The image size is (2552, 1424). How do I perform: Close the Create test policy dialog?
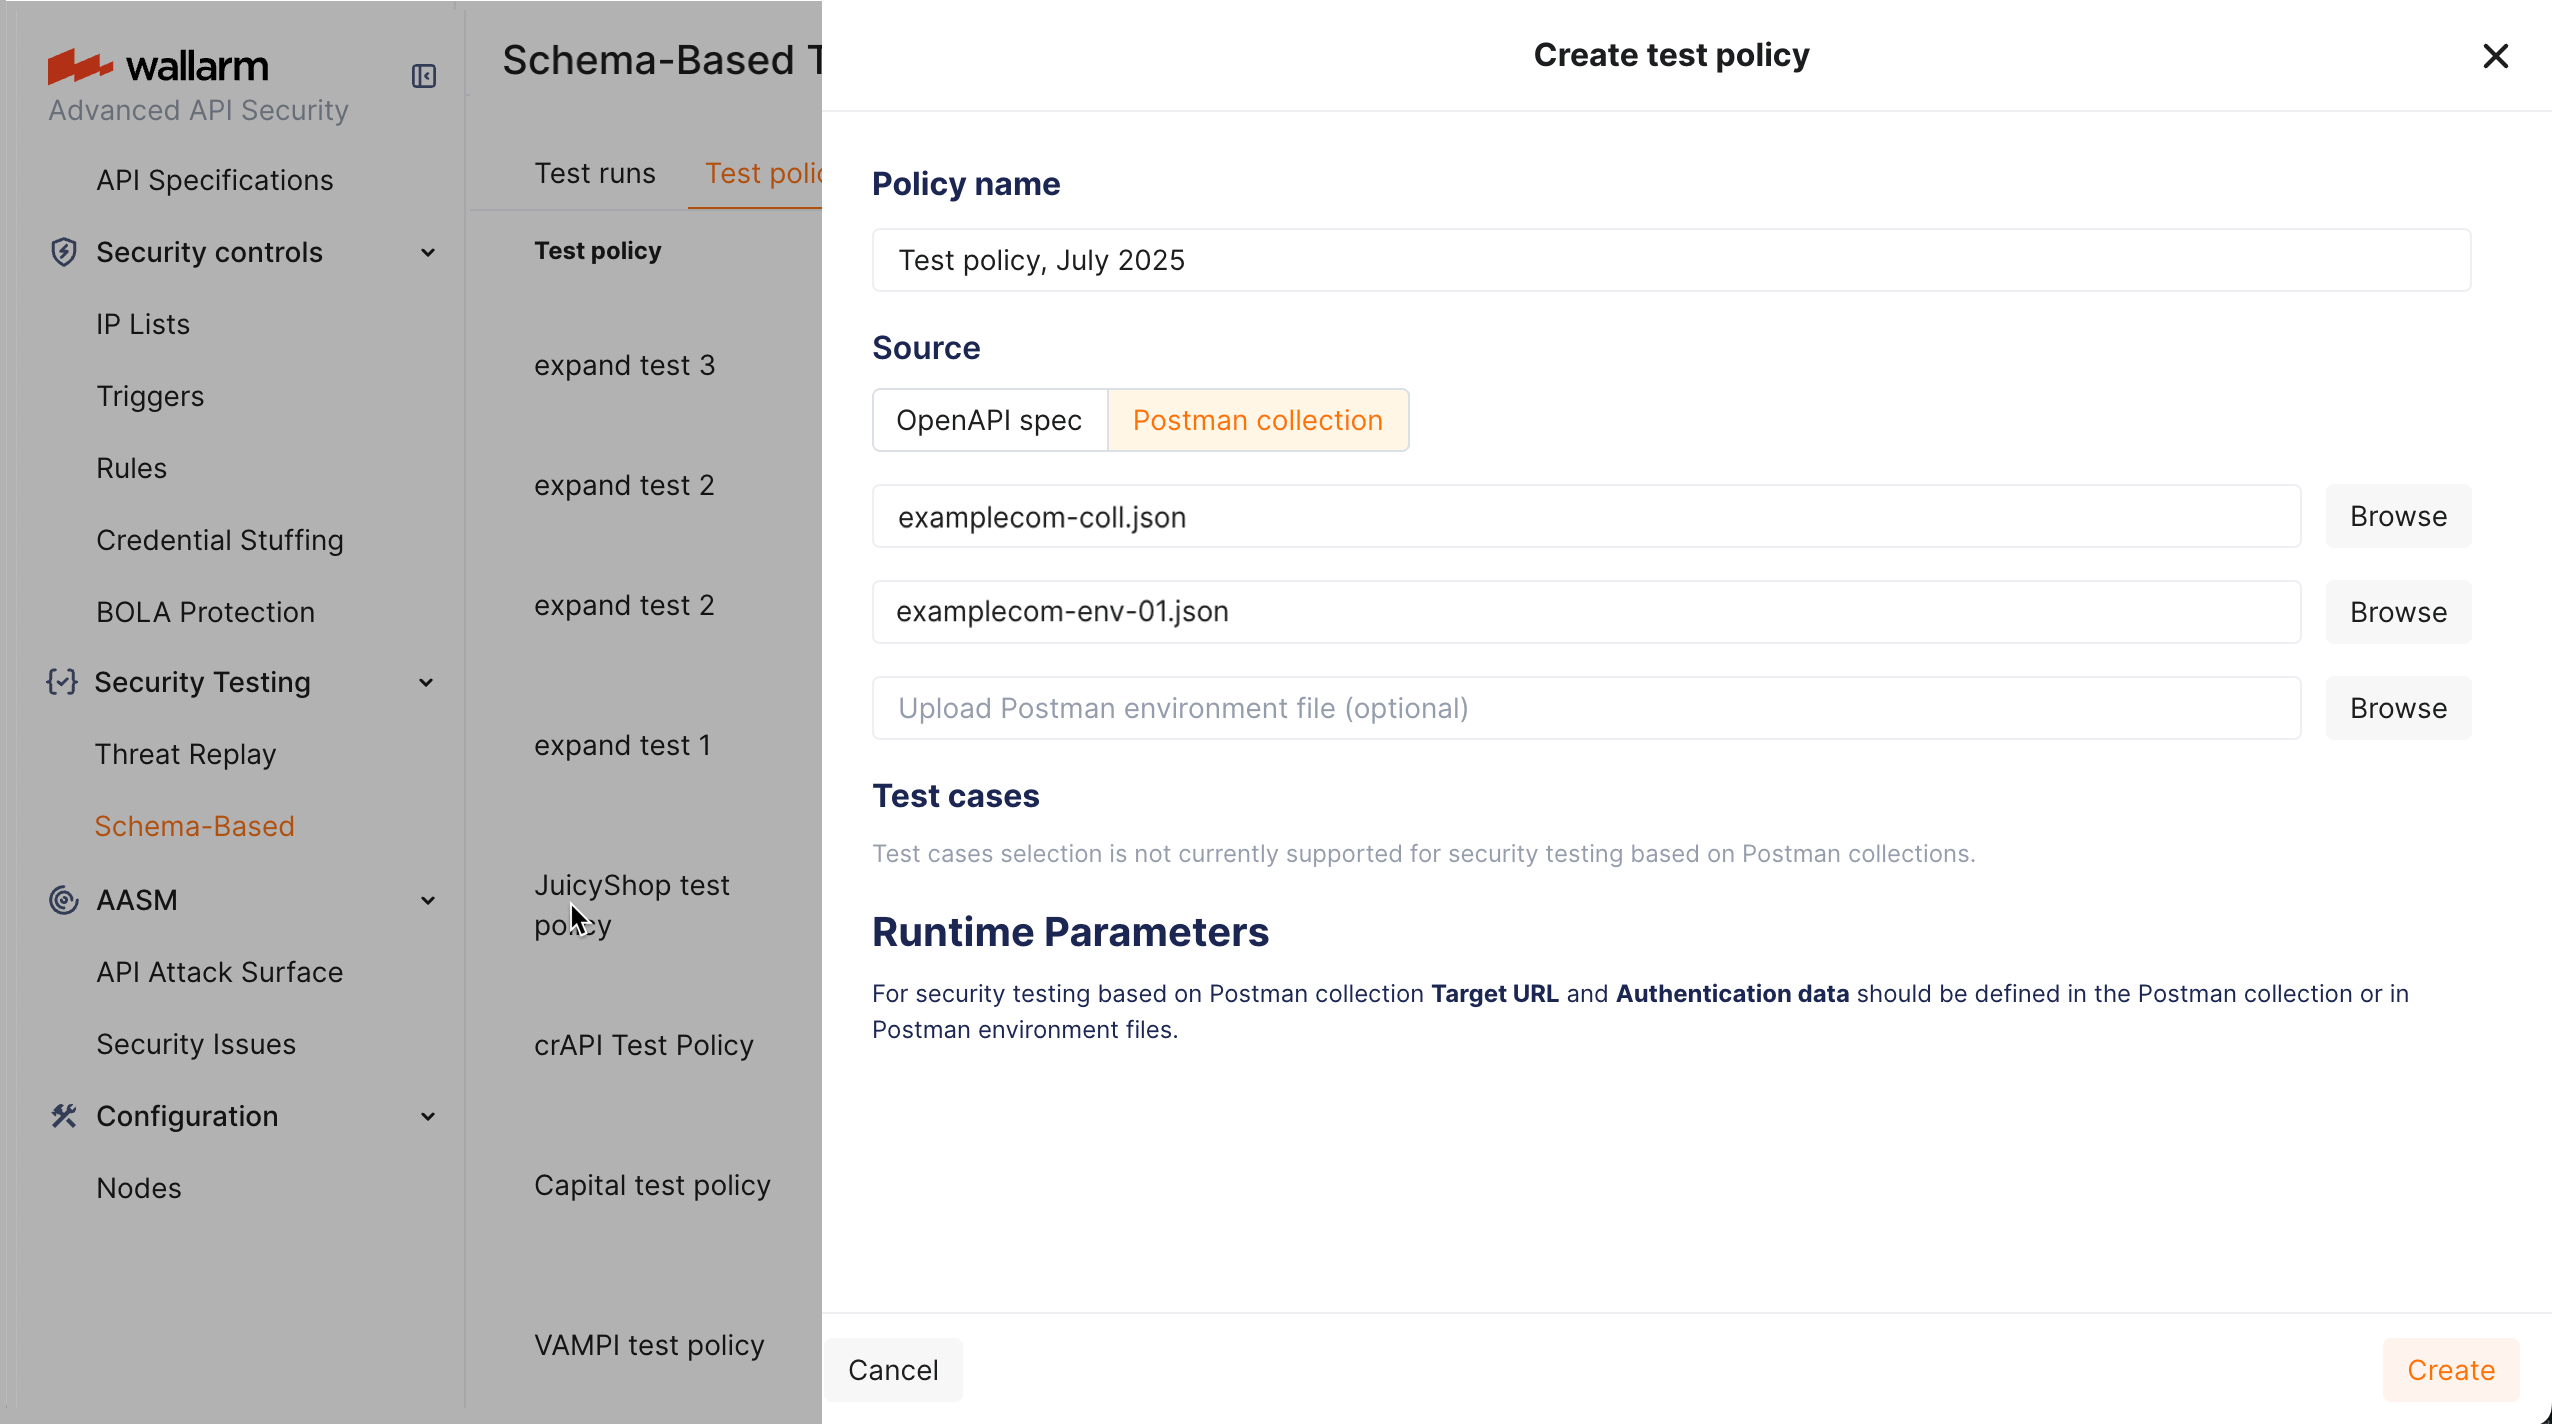point(2495,56)
